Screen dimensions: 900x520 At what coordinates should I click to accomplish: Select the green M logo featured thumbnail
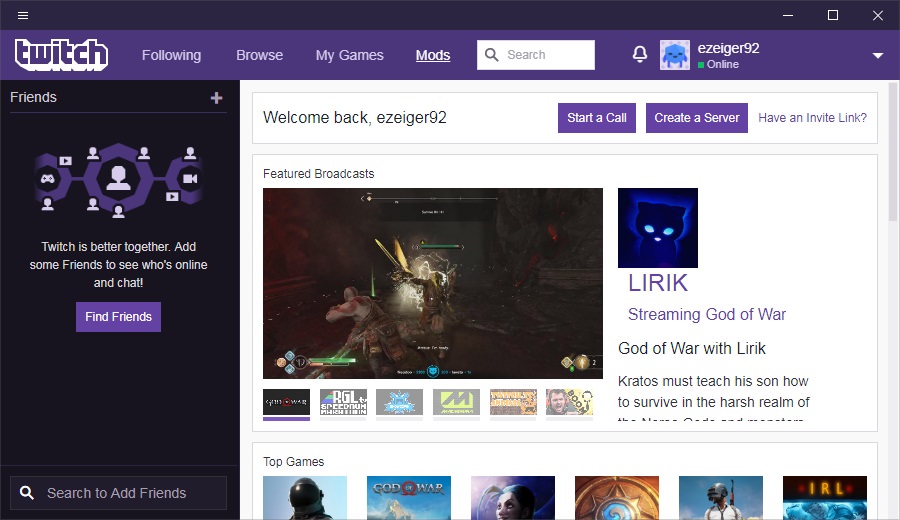tap(456, 402)
